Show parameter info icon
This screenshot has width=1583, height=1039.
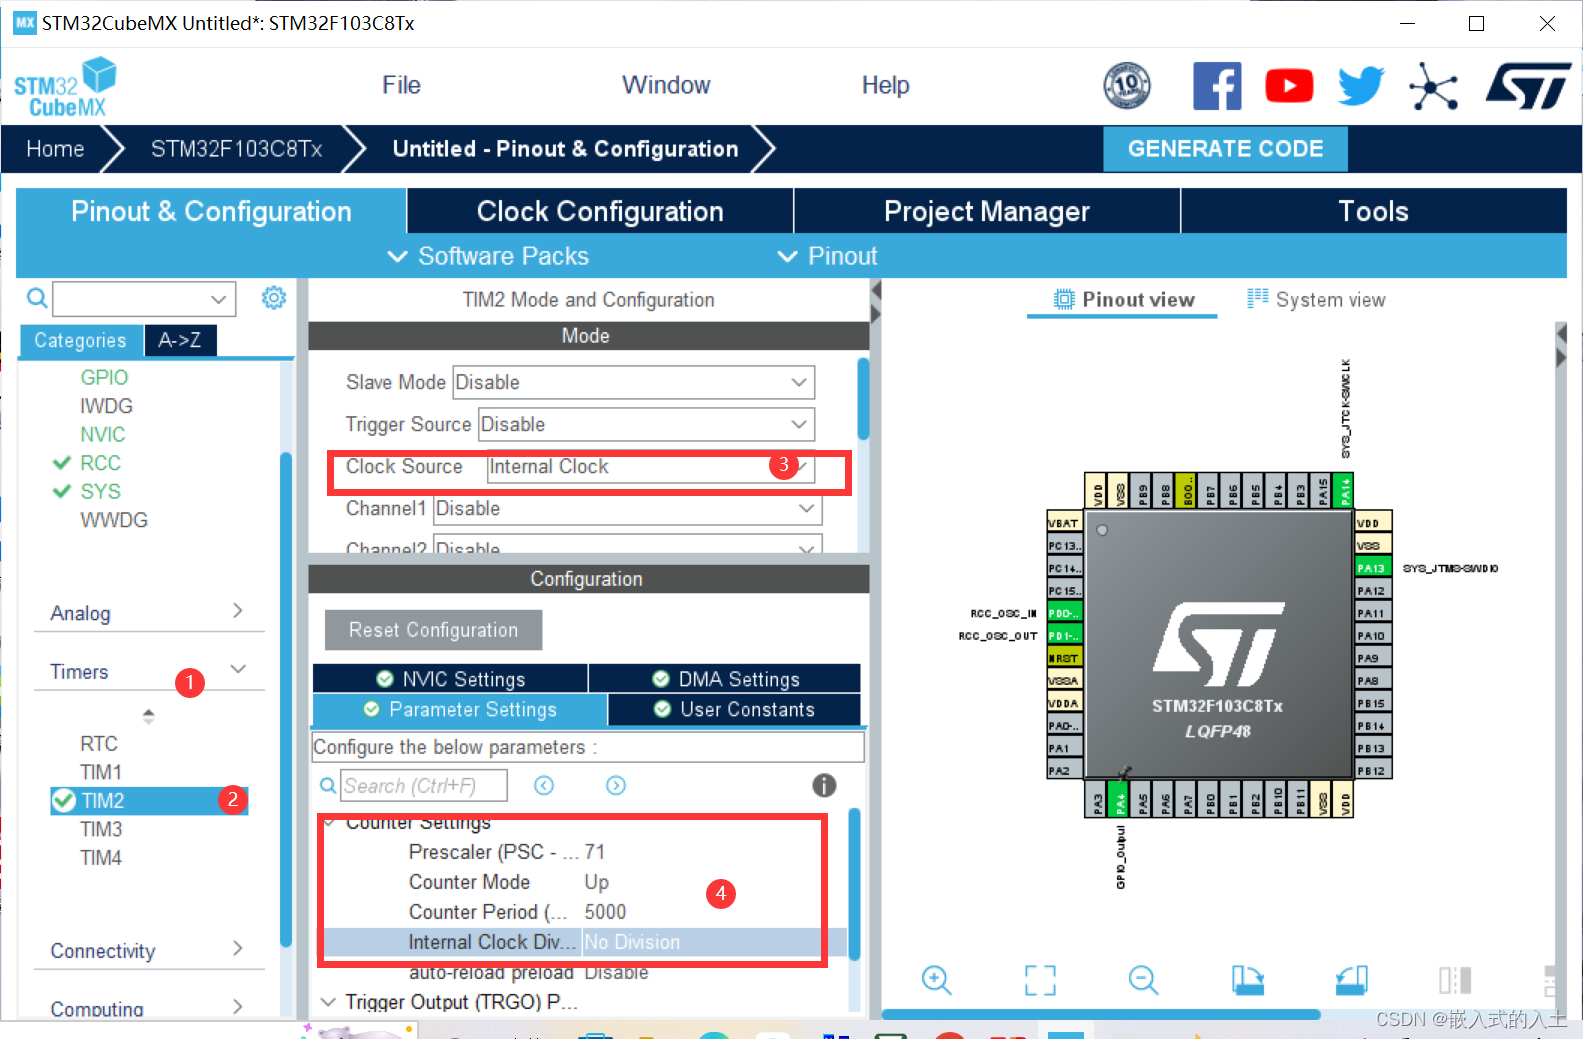(824, 785)
